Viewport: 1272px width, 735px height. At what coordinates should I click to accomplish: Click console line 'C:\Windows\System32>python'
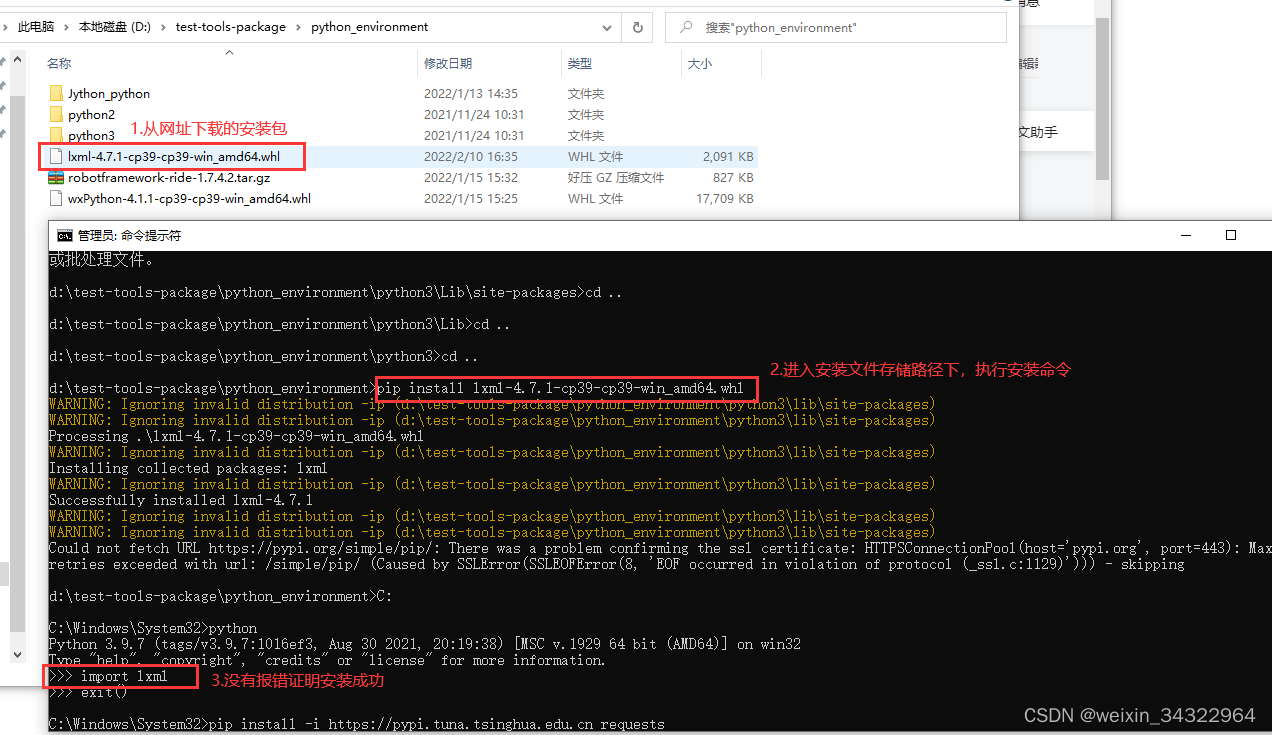[x=153, y=628]
